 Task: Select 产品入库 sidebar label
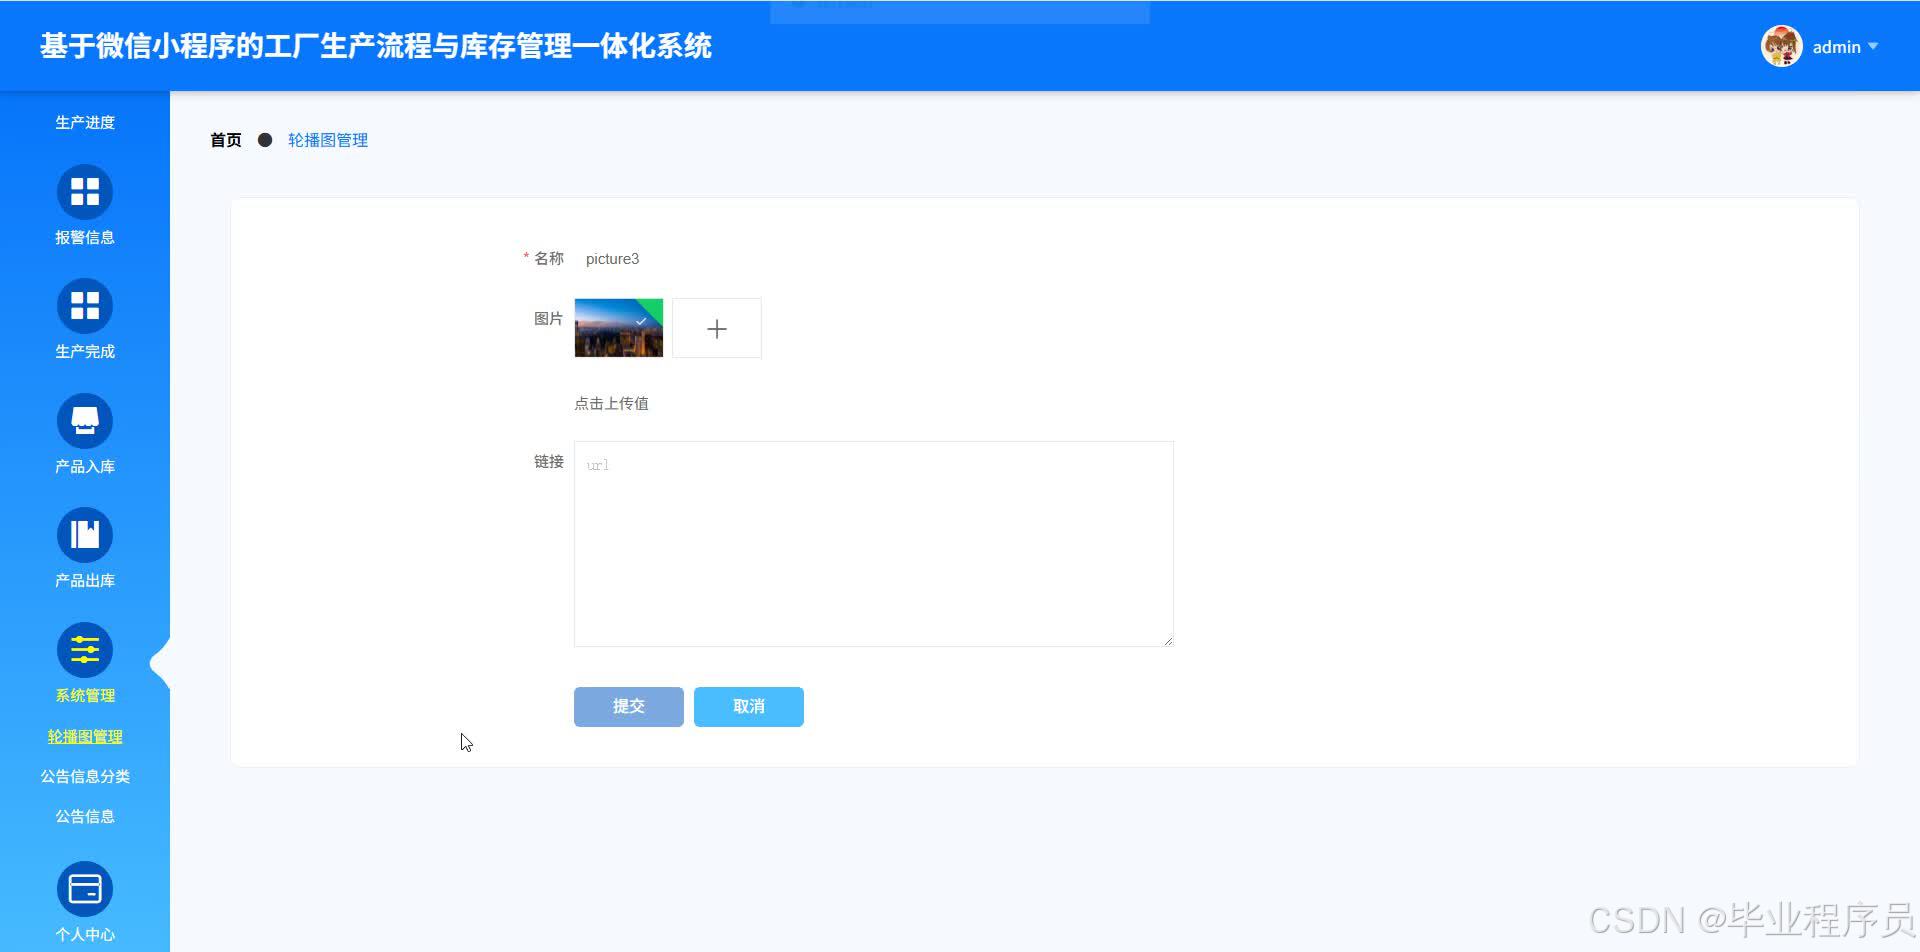coord(85,466)
